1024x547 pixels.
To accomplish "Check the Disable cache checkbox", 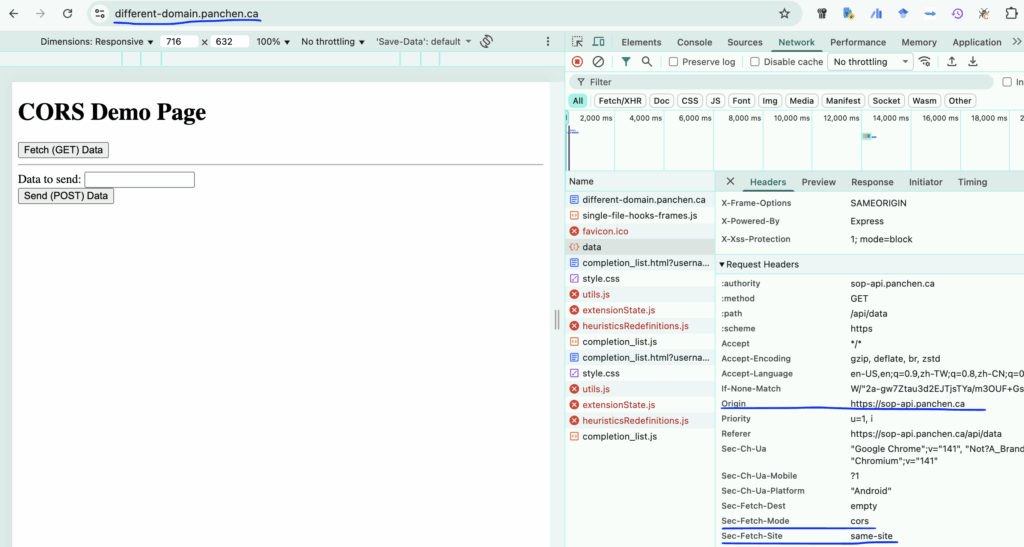I will click(x=756, y=62).
